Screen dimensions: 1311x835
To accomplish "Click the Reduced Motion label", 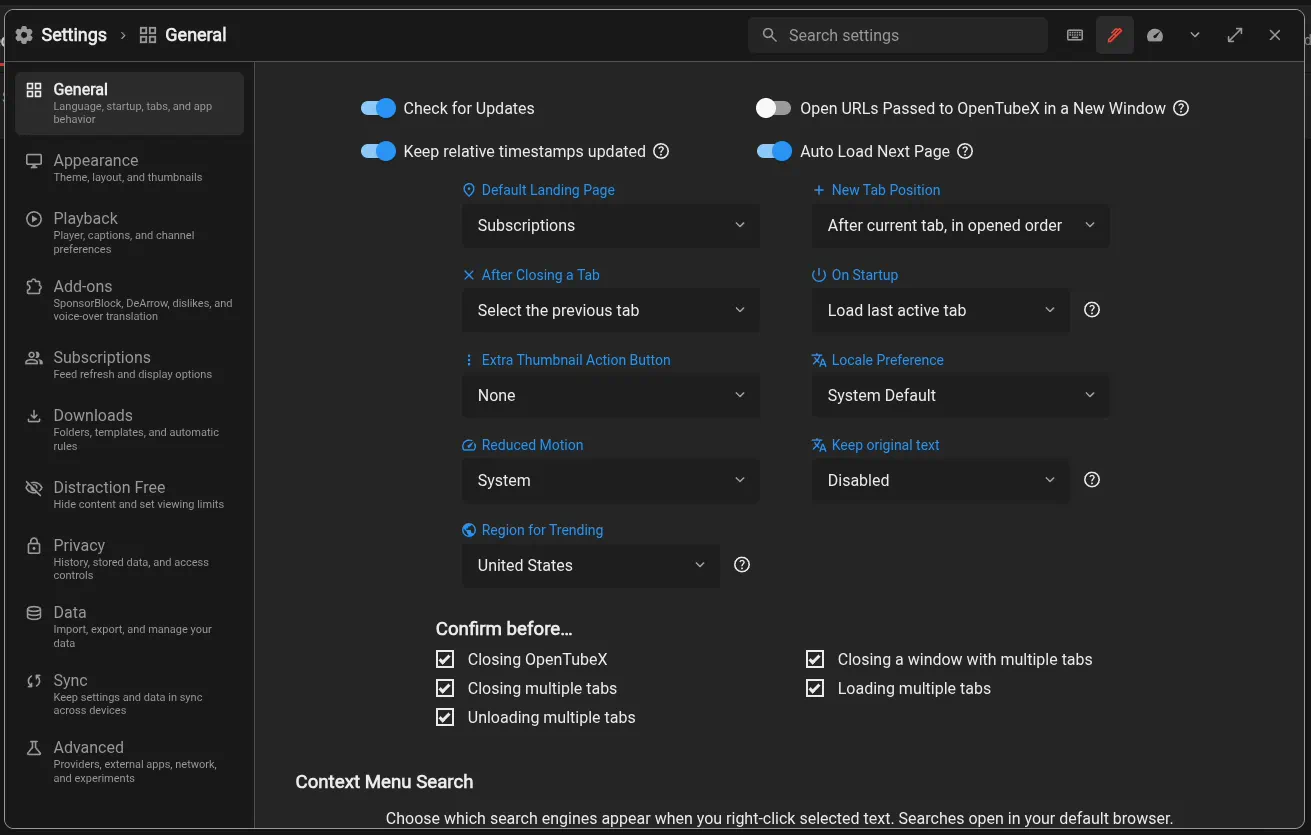I will click(532, 445).
